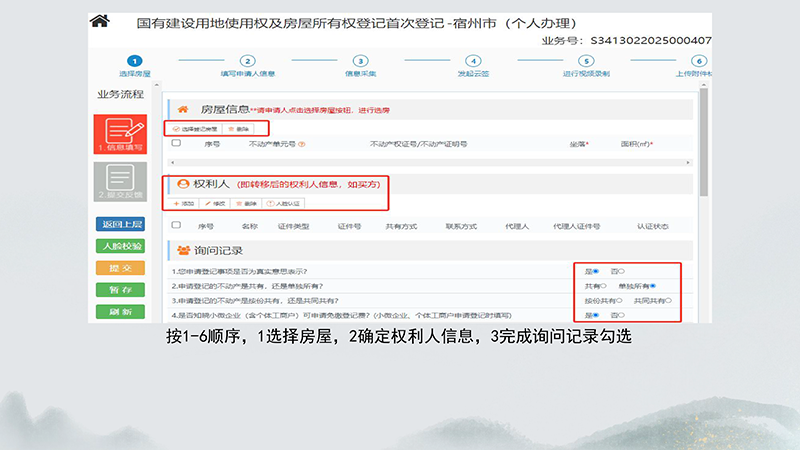Go to step 2 填写申请人信息
This screenshot has width=800, height=450.
[x=248, y=62]
